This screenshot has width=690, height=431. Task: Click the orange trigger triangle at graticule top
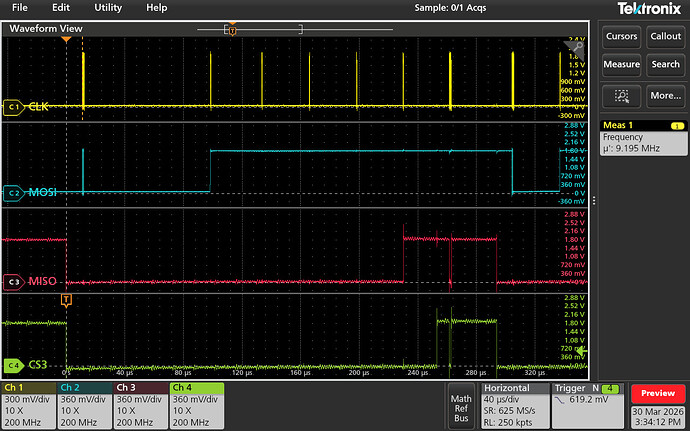point(66,40)
